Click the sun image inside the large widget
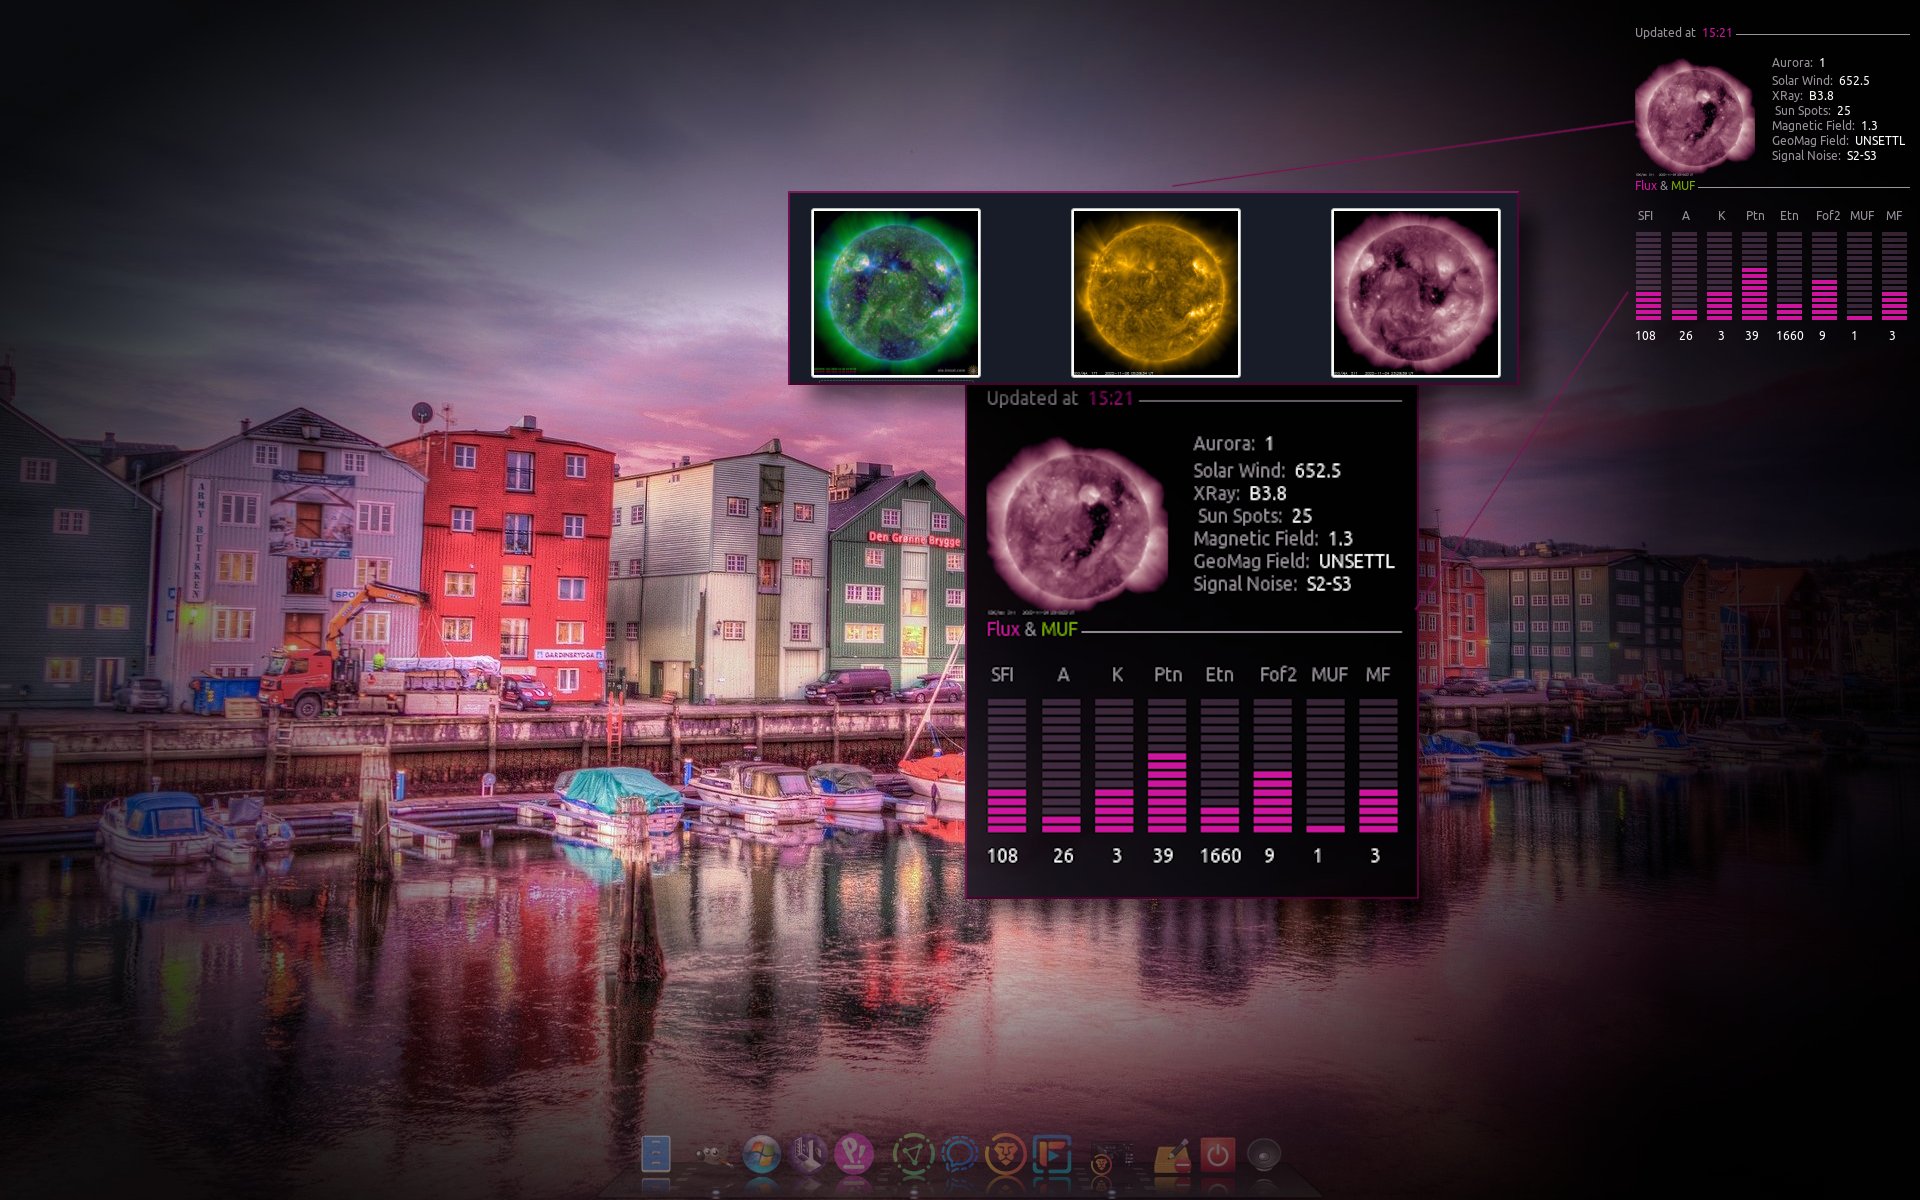Image resolution: width=1920 pixels, height=1200 pixels. (1078, 525)
